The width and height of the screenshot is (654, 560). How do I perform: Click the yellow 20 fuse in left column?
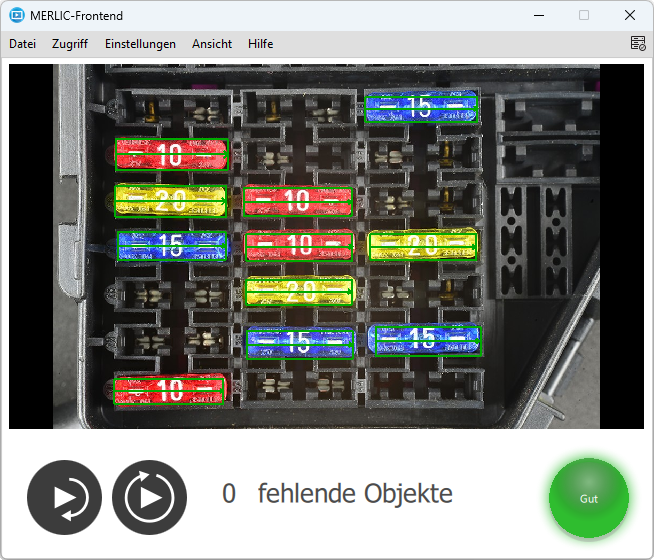[171, 200]
